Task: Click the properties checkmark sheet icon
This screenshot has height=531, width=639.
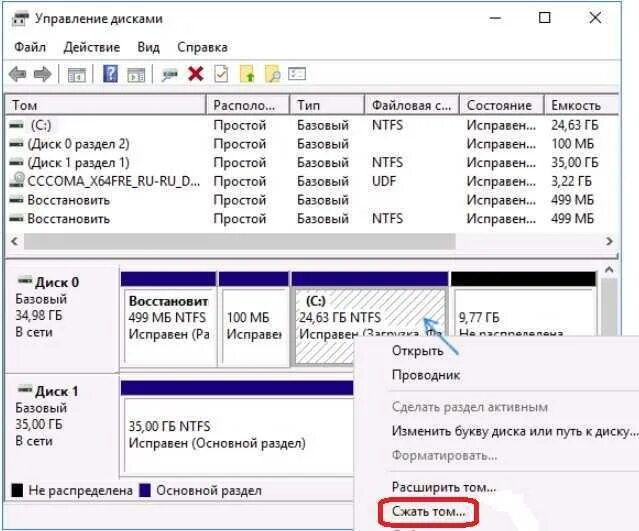Action: [x=221, y=74]
